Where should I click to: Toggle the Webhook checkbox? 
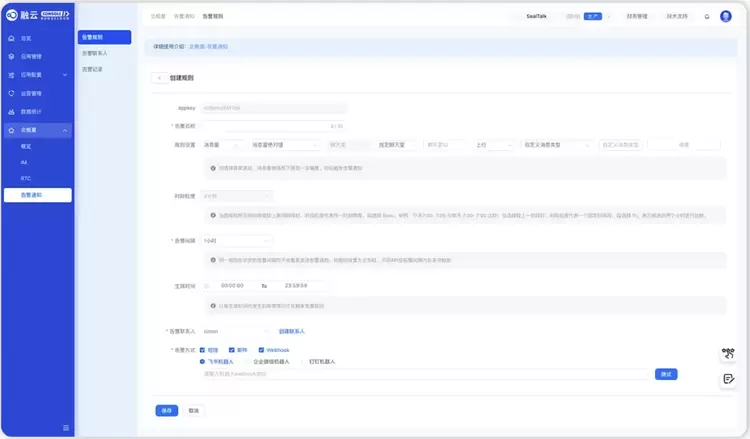259,350
